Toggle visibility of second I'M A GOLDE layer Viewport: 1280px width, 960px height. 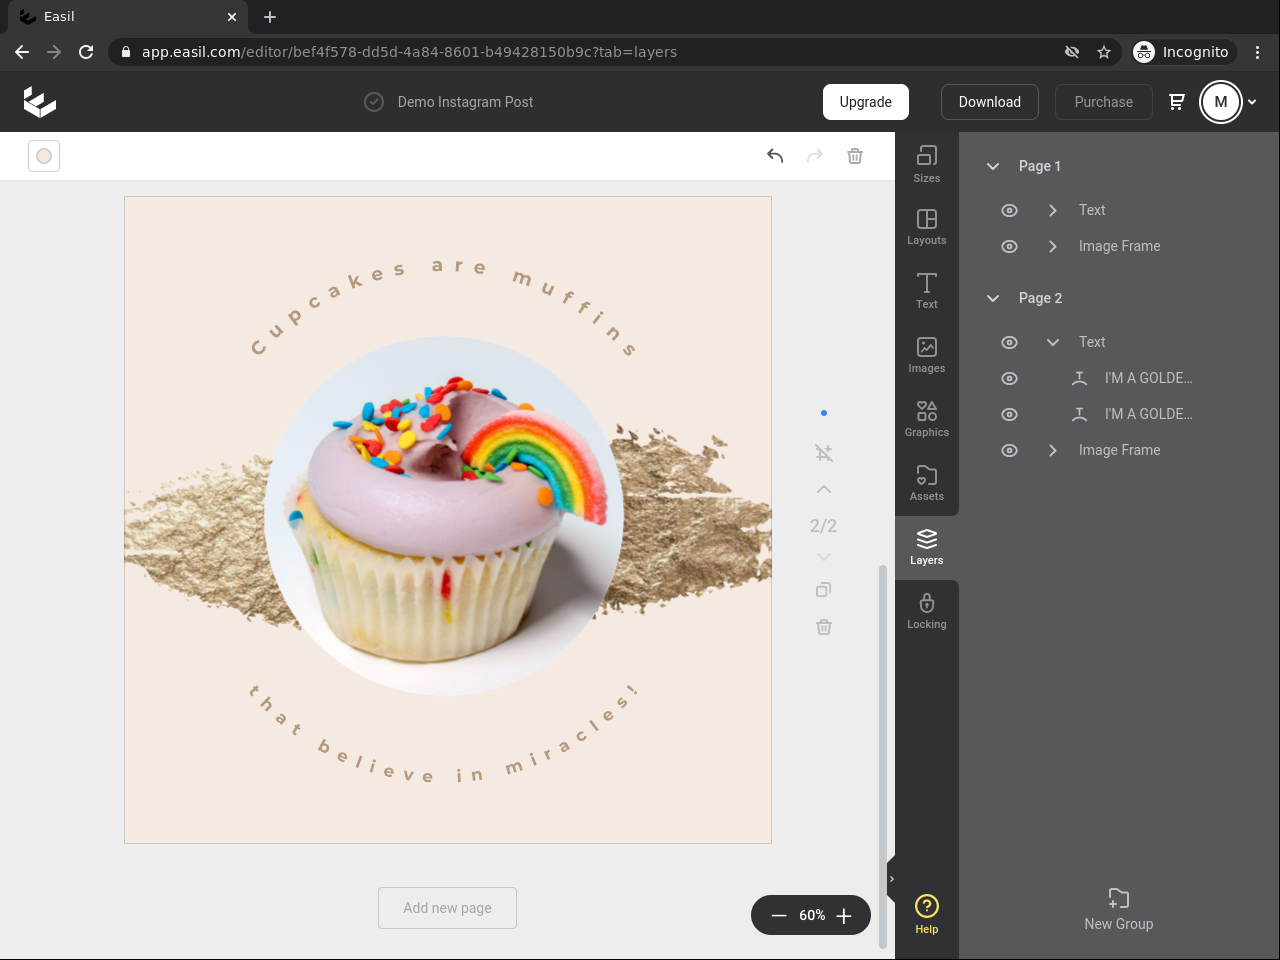[1010, 414]
